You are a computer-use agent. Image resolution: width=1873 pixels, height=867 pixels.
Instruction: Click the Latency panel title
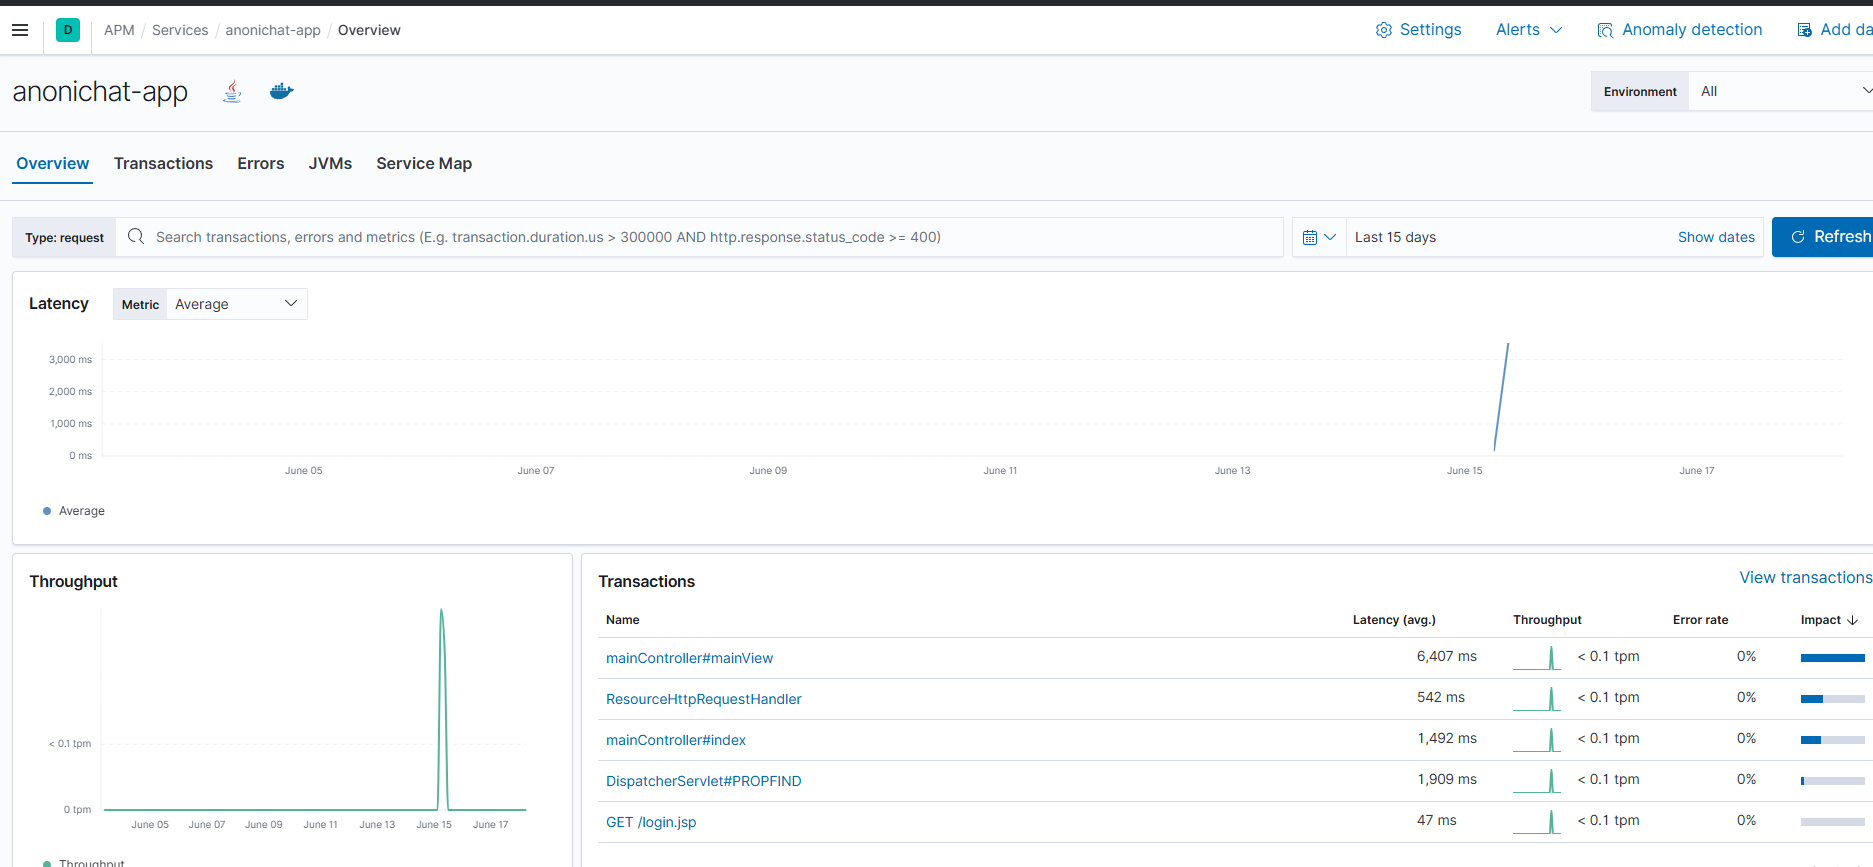(x=59, y=303)
